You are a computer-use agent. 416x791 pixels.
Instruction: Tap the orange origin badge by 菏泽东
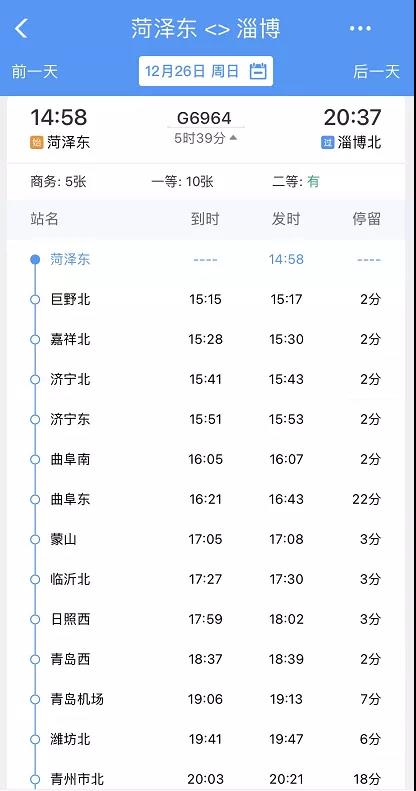37,143
